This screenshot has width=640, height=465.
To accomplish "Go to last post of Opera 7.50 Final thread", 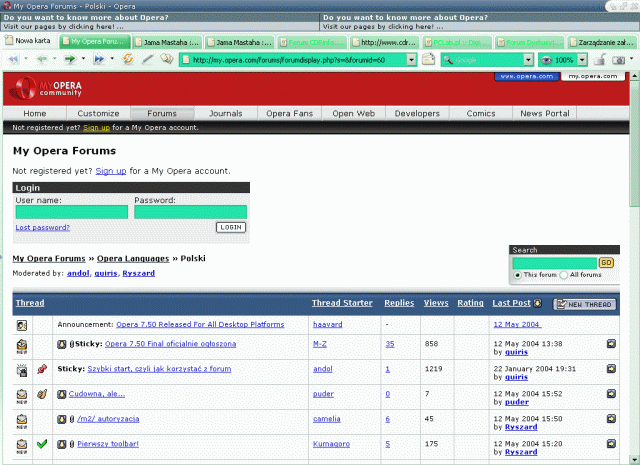I will (611, 344).
